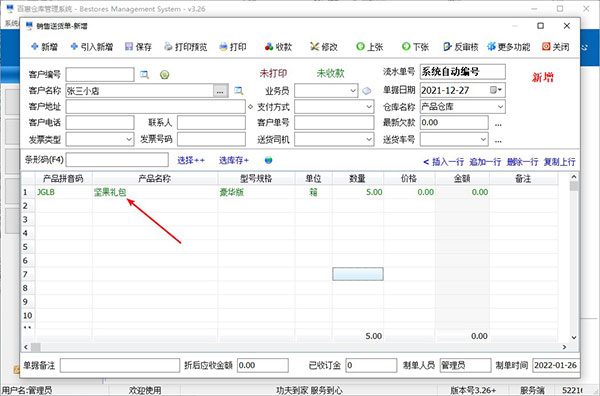The width and height of the screenshot is (600, 396).
Task: Expand the 送货车号 dropdown
Action: tap(483, 139)
